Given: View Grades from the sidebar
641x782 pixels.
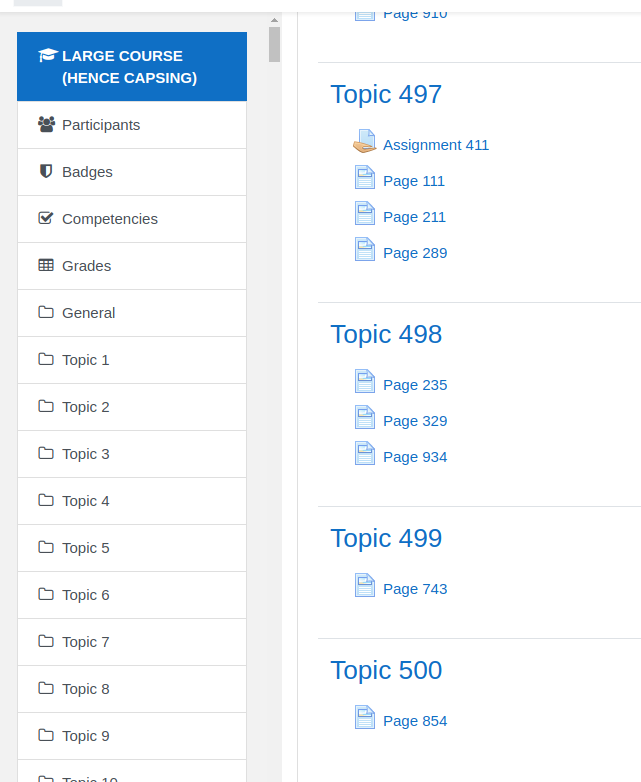Looking at the screenshot, I should click(132, 266).
